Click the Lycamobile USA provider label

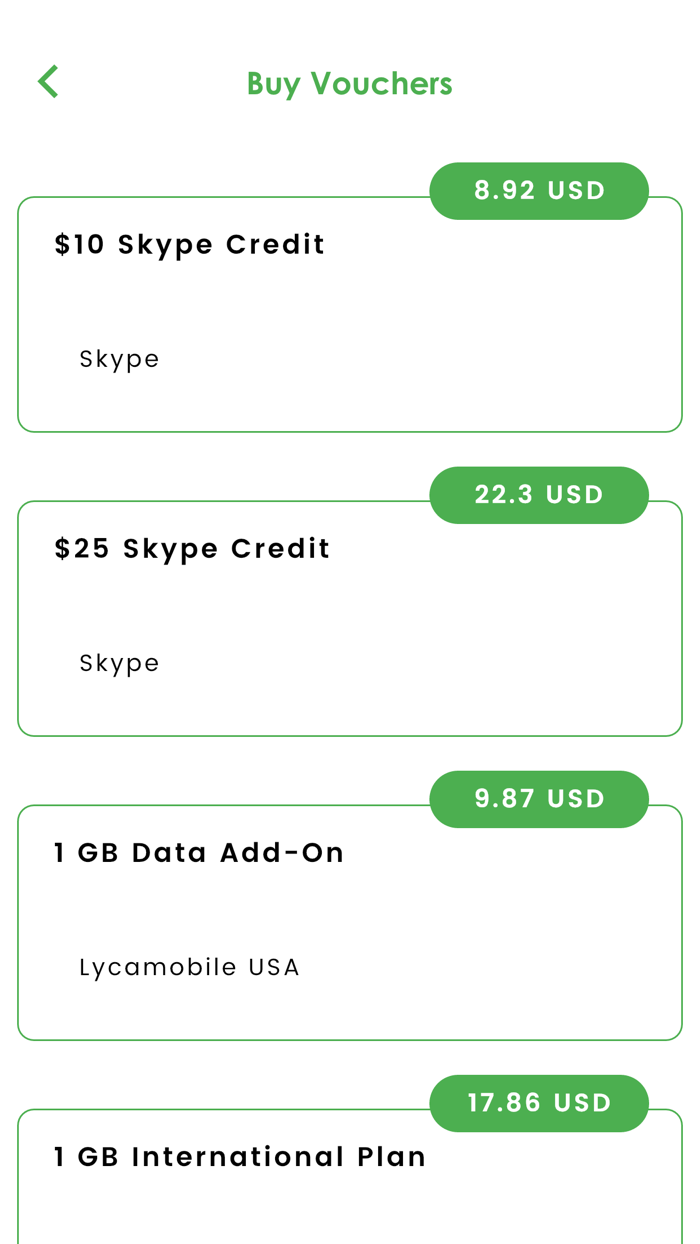click(189, 966)
